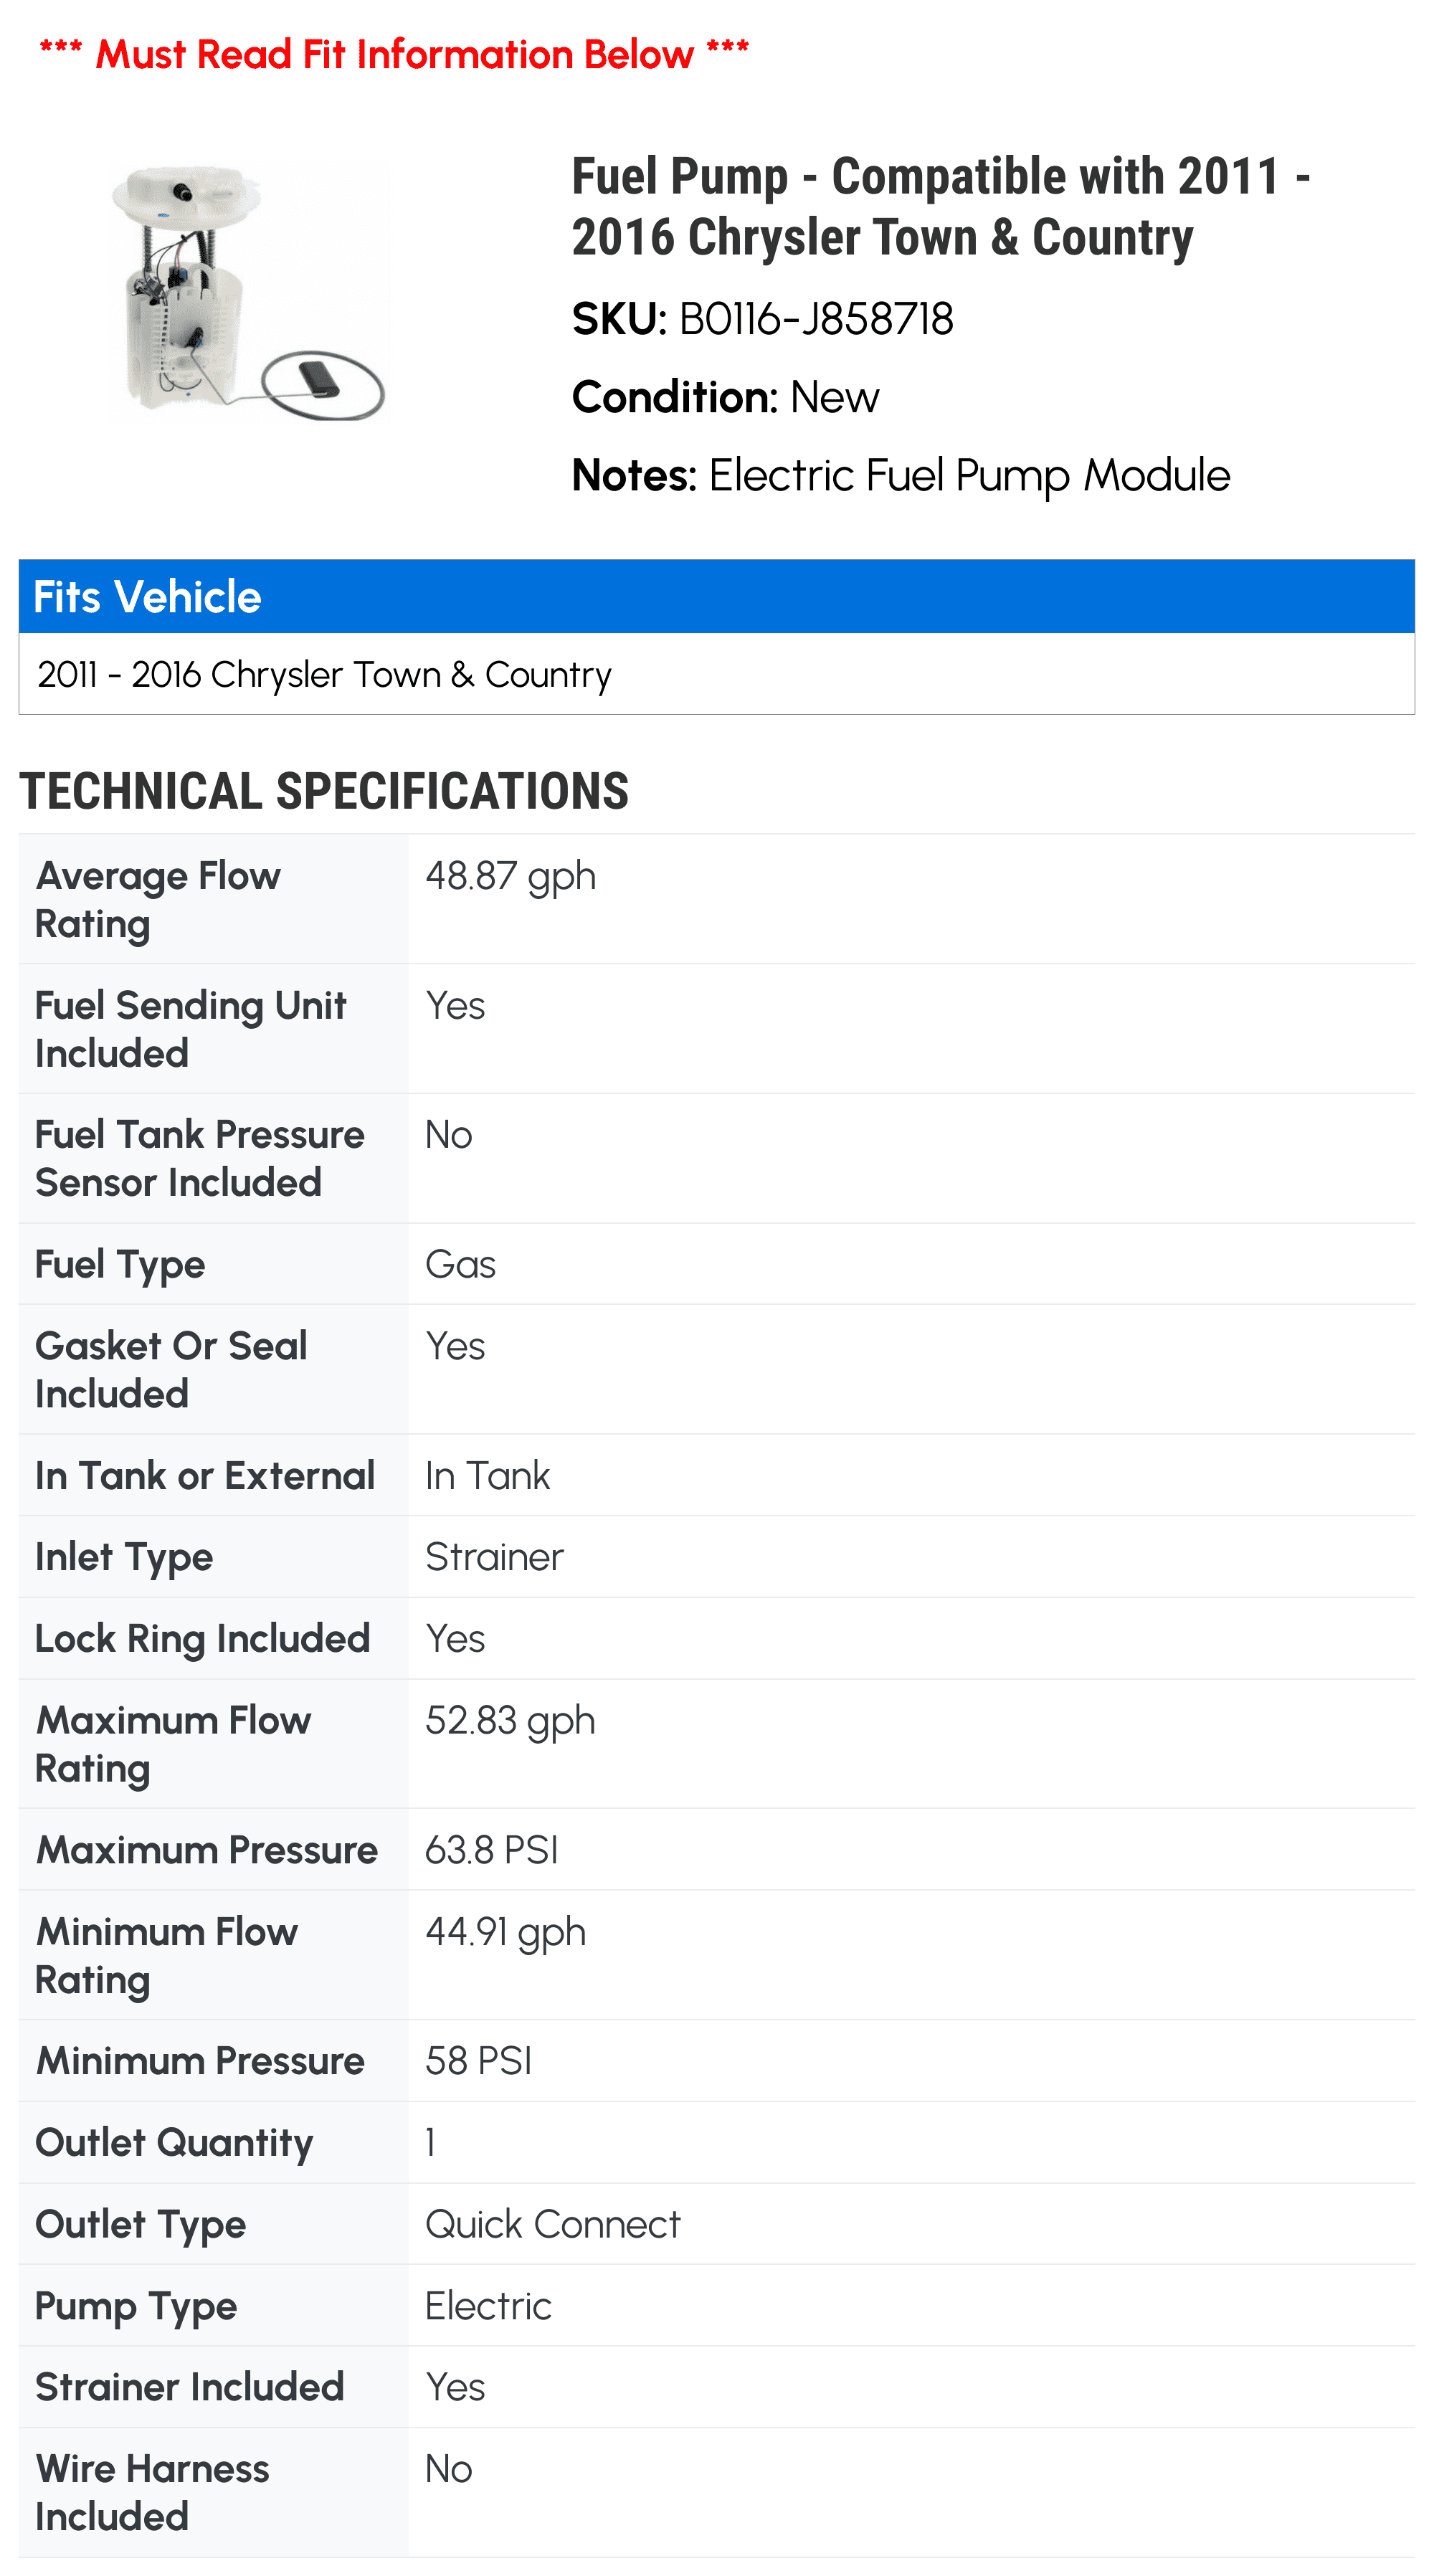Click the In Tank or External label
This screenshot has height=2576, width=1434.
(205, 1476)
